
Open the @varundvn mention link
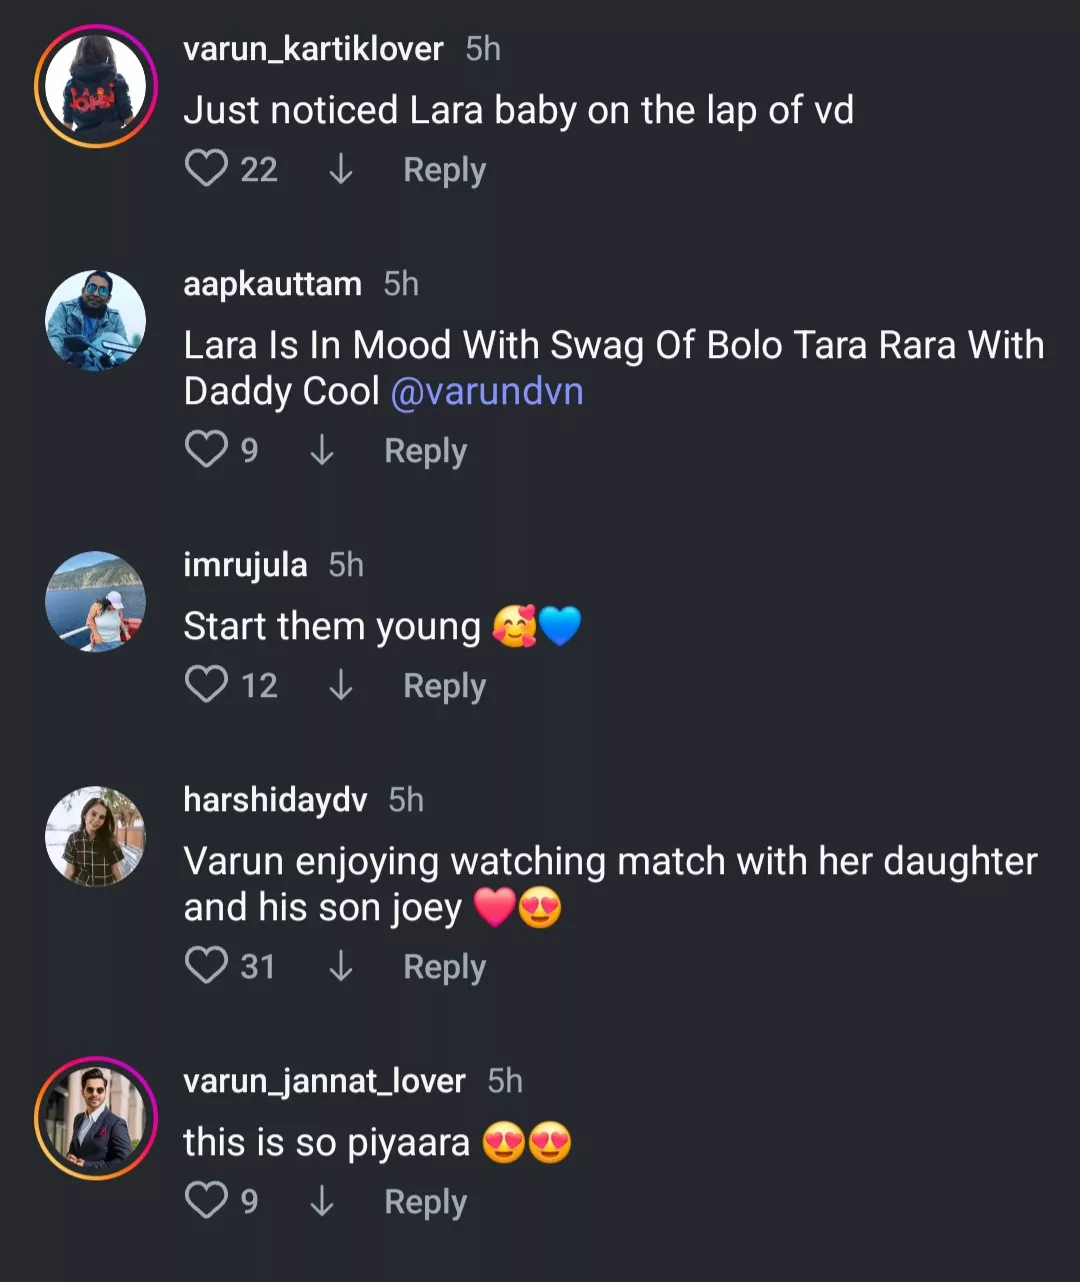point(487,391)
